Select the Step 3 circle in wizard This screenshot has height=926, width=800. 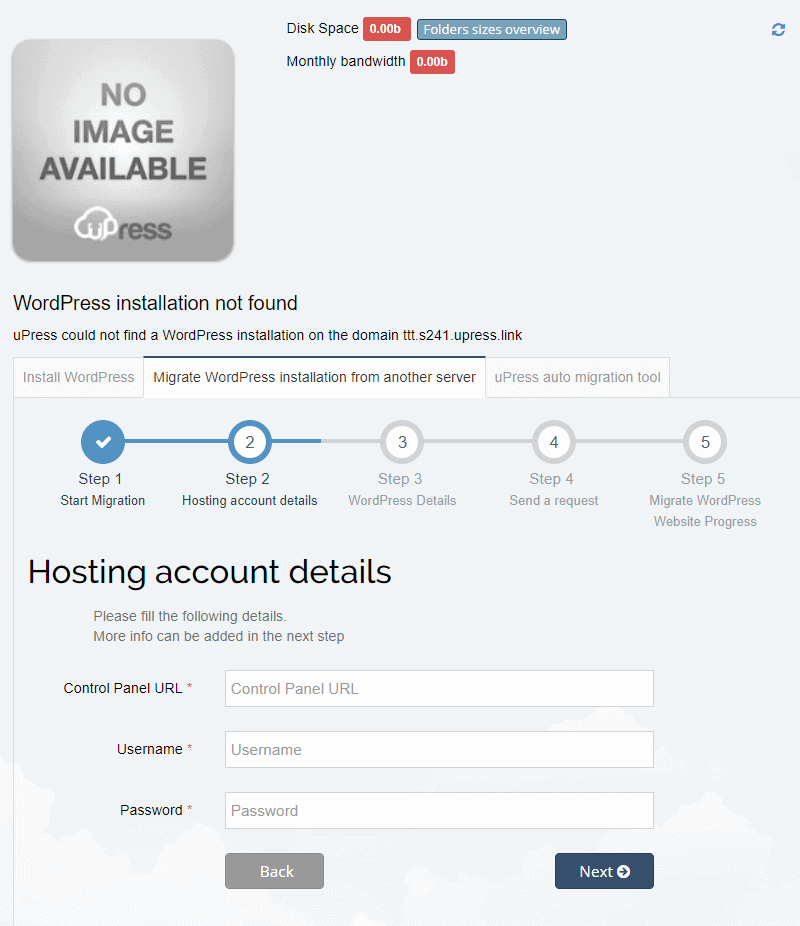[402, 442]
